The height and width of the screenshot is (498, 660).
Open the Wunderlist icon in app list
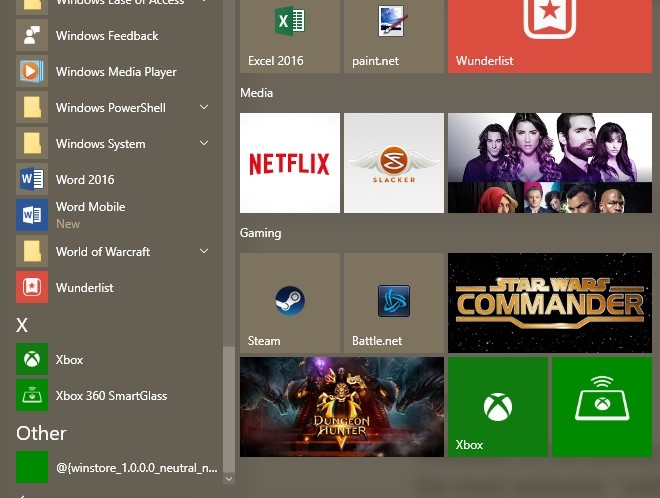pyautogui.click(x=32, y=287)
